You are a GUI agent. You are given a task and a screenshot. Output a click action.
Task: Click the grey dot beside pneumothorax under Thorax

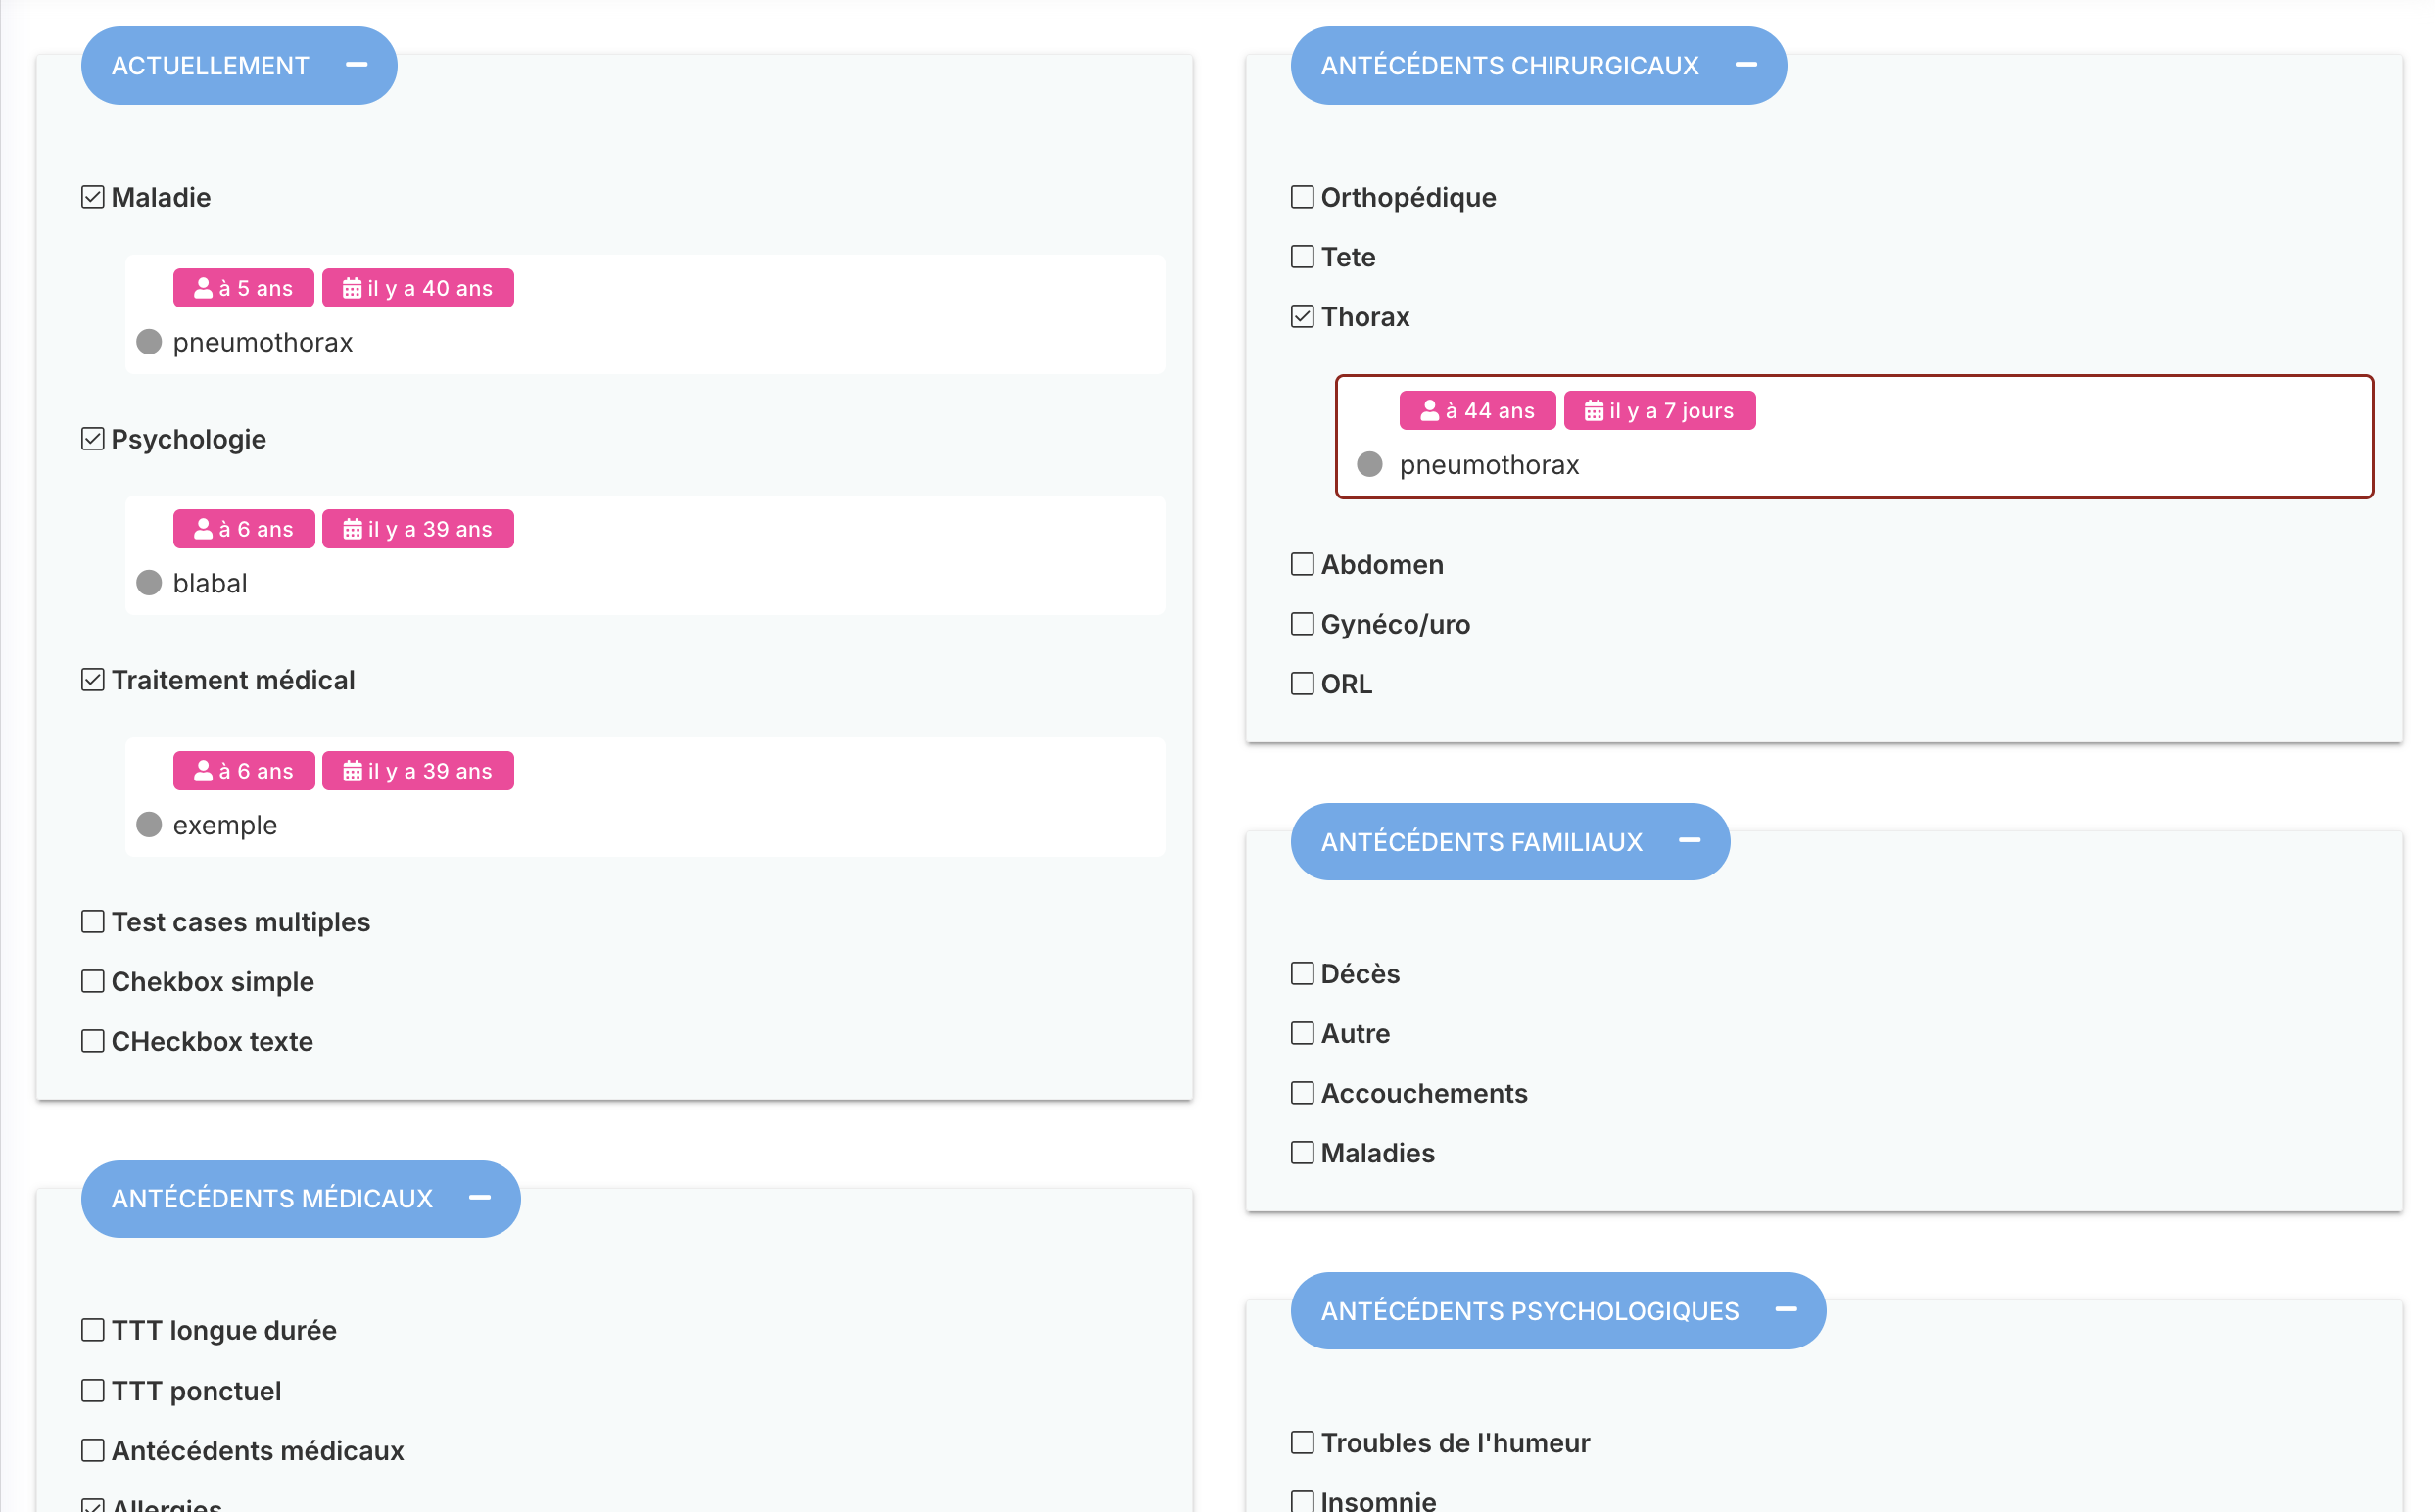click(1369, 465)
